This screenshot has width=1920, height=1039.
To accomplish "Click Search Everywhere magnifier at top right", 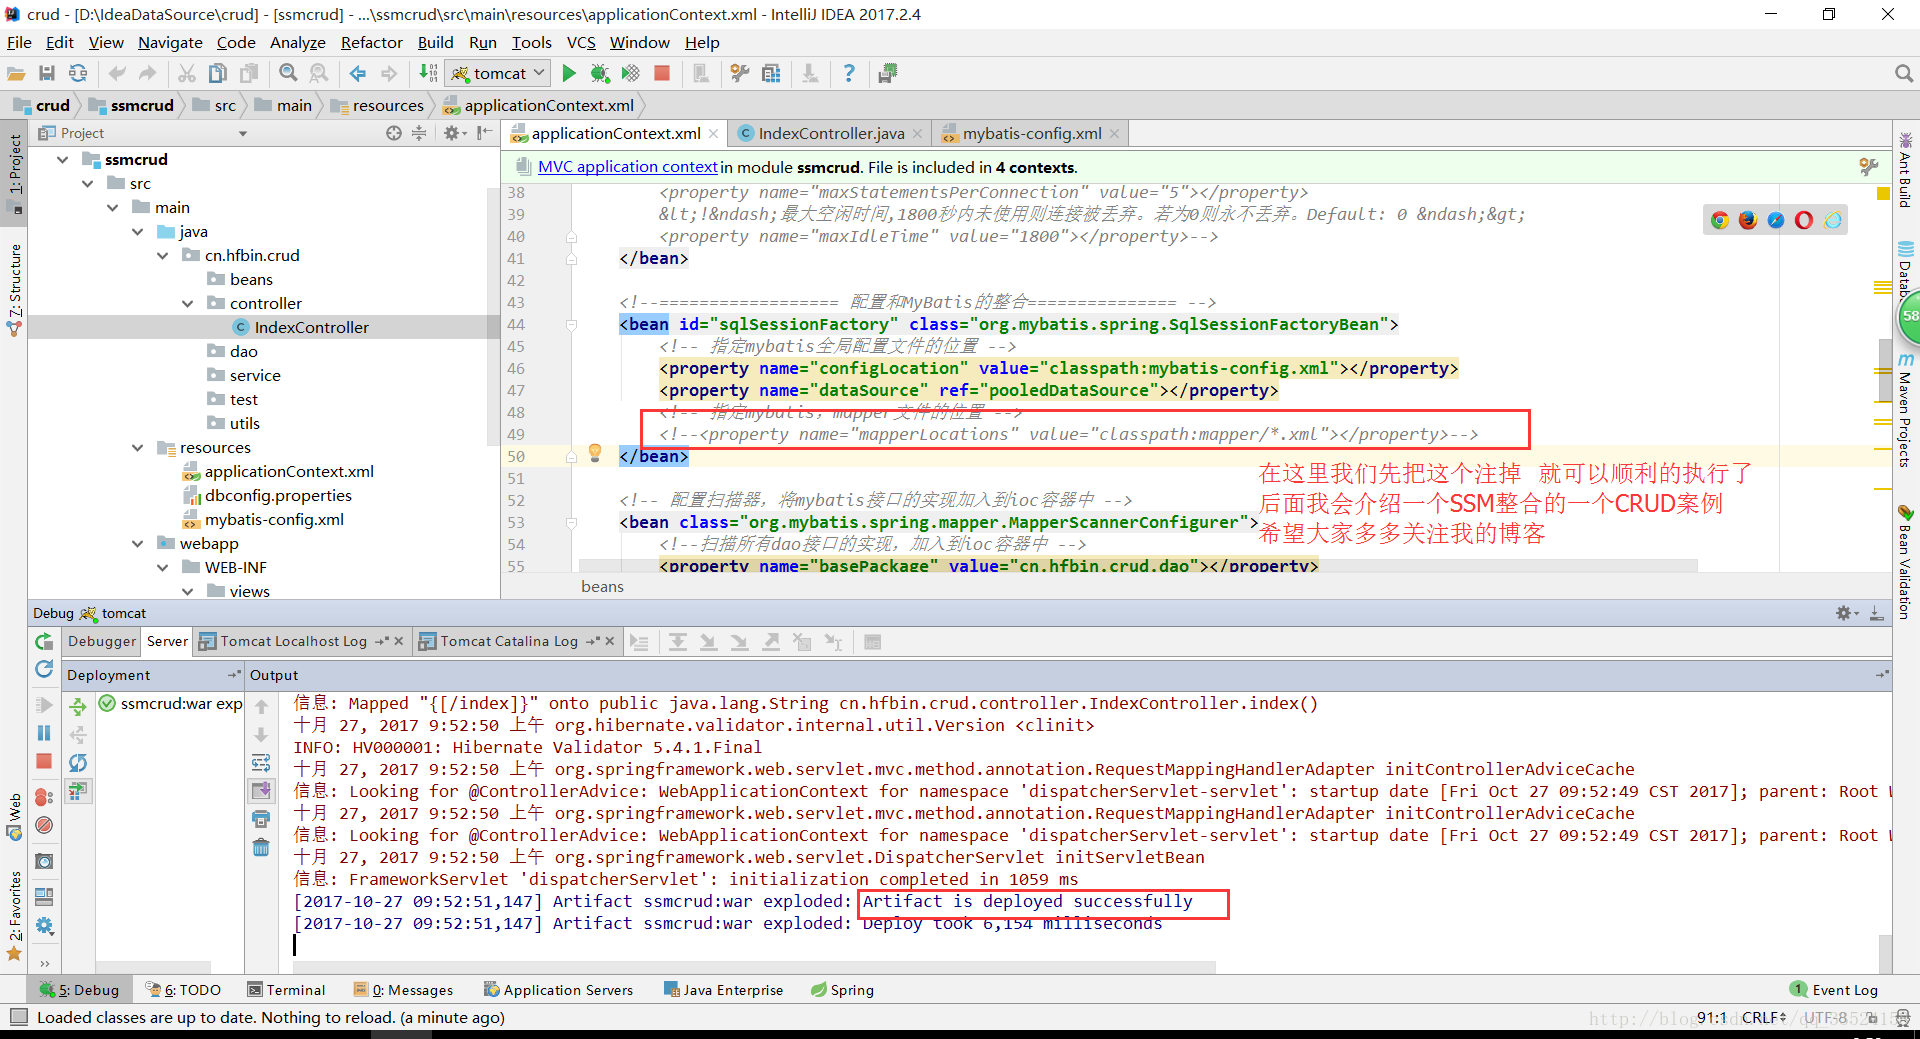I will [1903, 73].
